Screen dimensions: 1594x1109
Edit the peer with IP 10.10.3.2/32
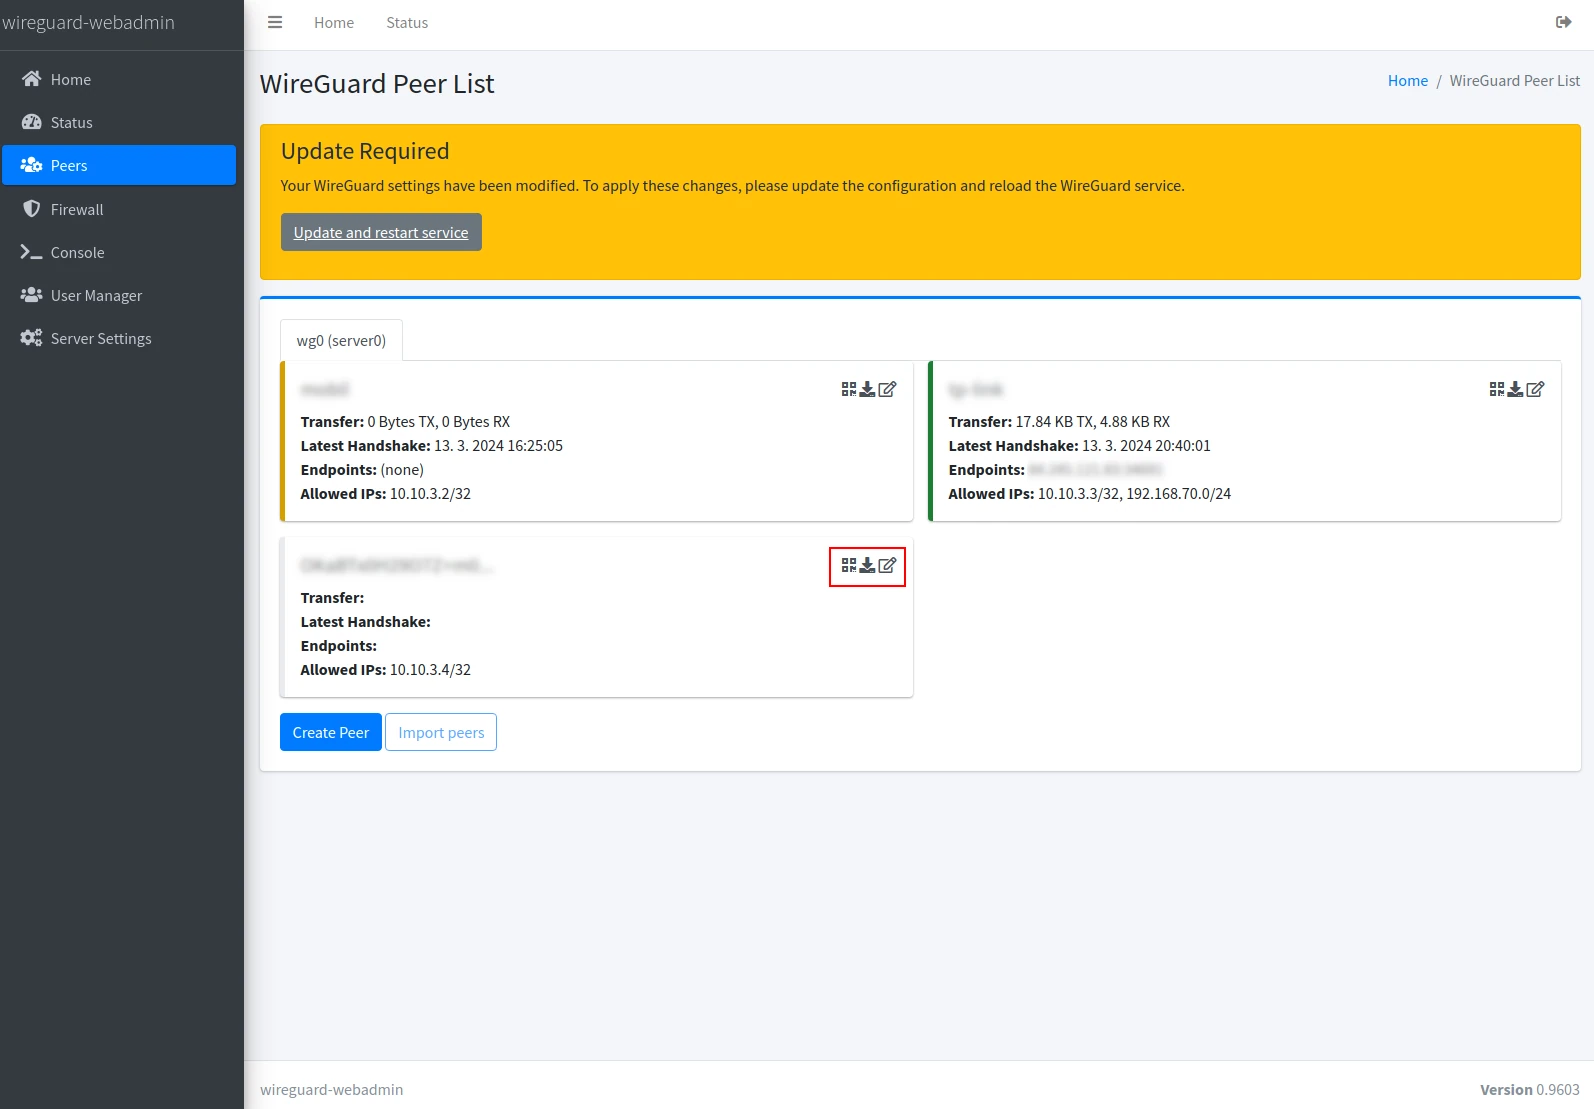[x=887, y=389]
